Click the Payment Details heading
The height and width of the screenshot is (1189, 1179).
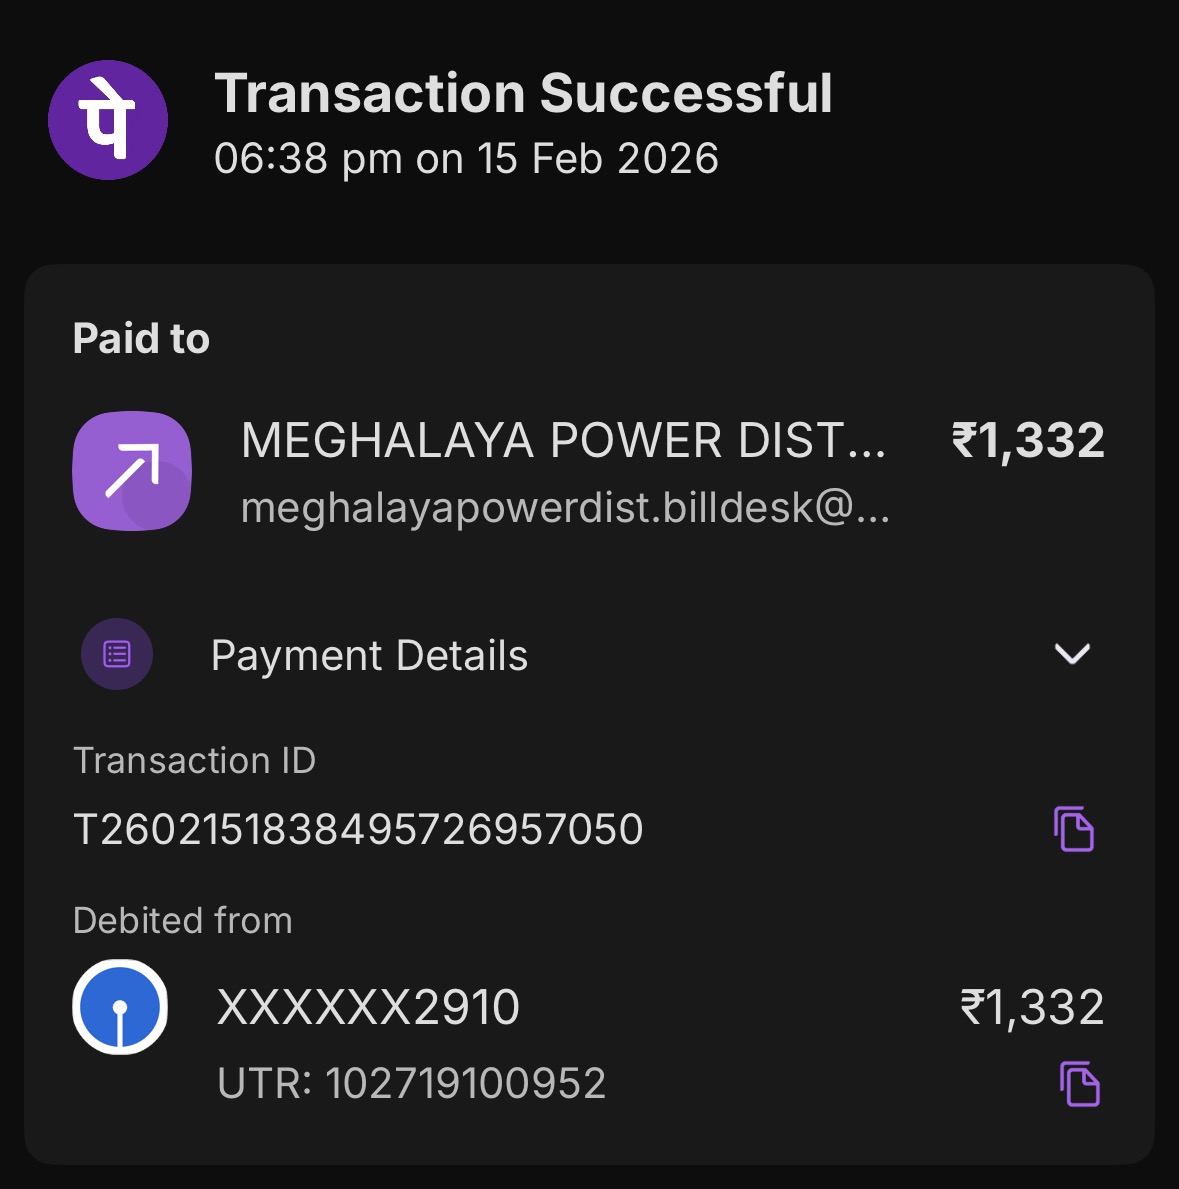click(x=369, y=656)
